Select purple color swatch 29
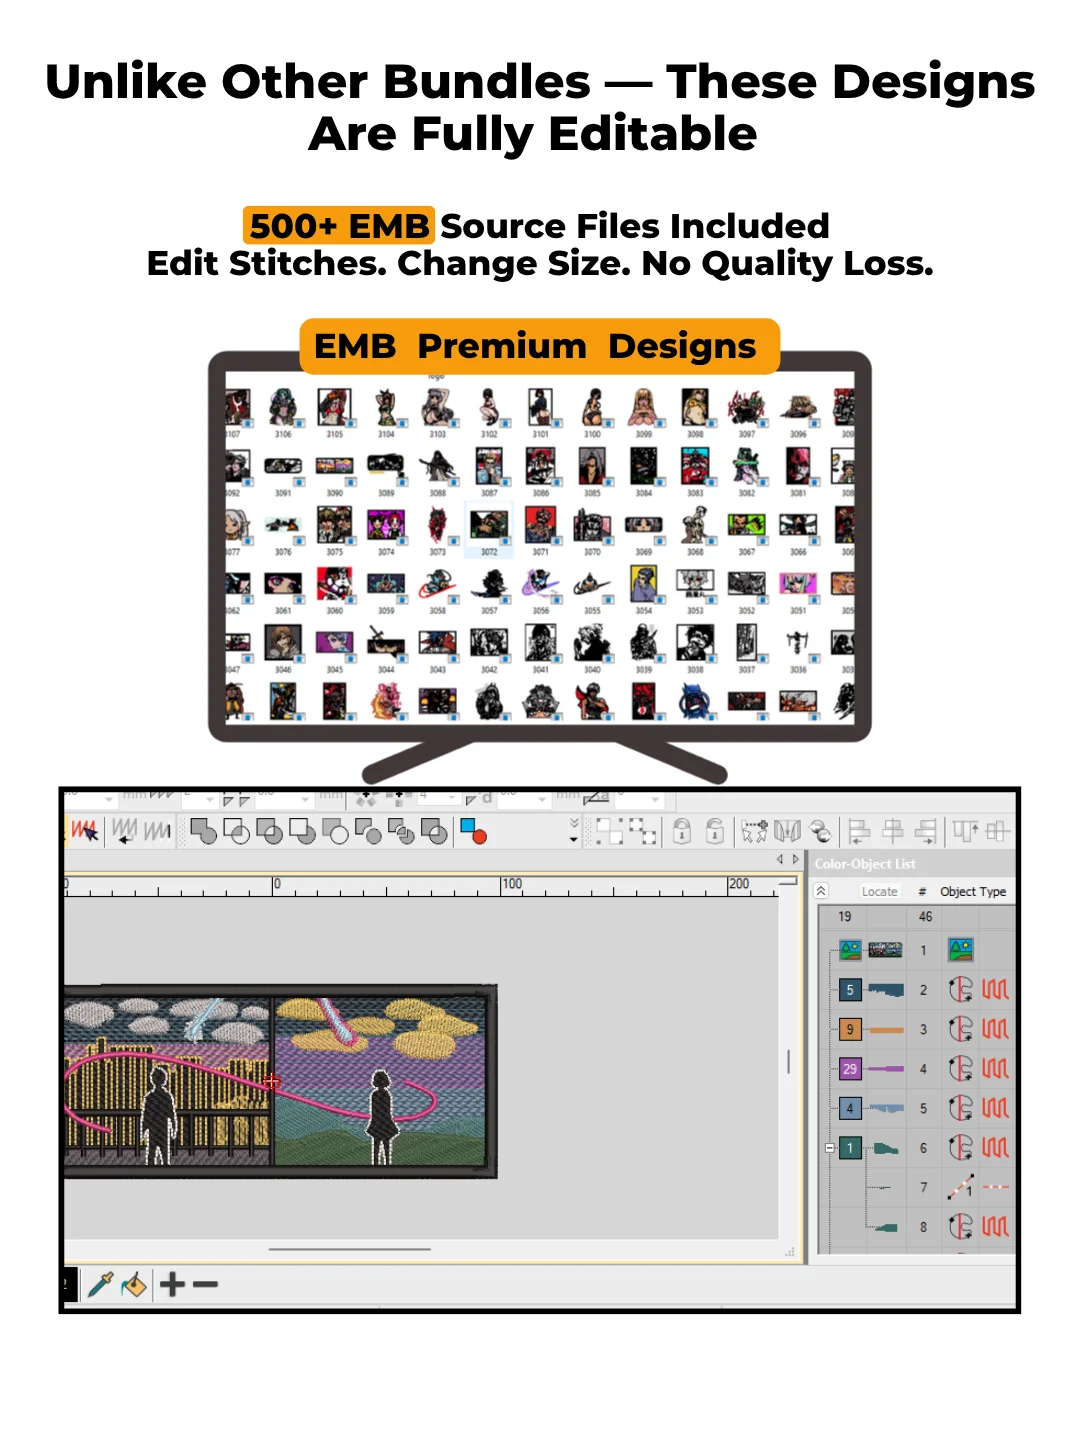1080x1440 pixels. click(850, 1069)
